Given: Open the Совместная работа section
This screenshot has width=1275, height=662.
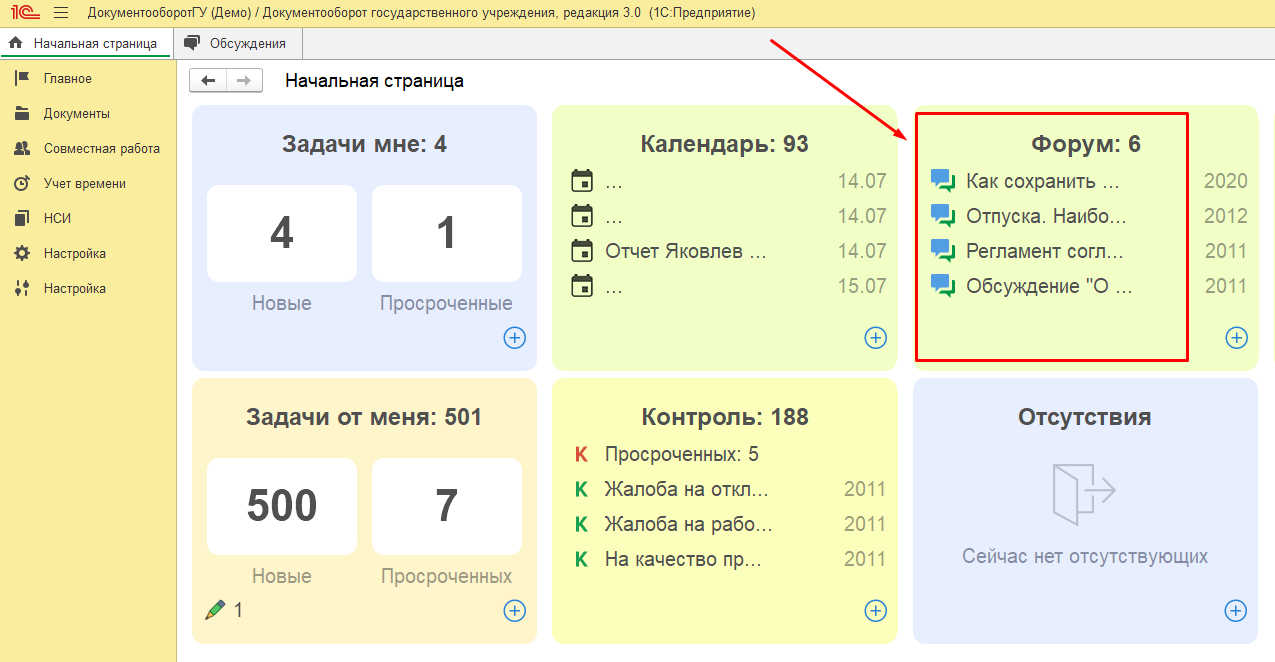Looking at the screenshot, I should pos(101,149).
